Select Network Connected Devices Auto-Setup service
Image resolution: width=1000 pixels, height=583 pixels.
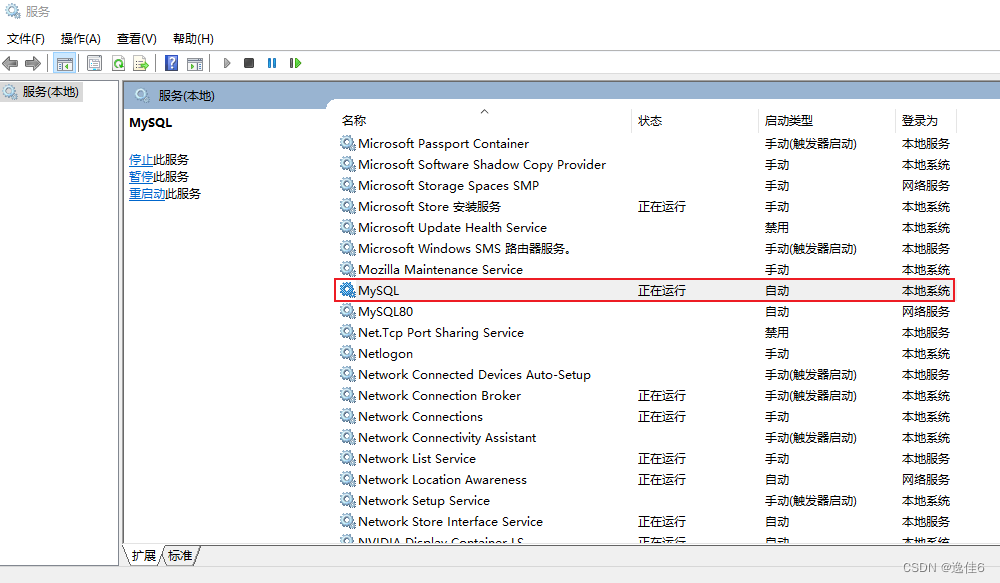(x=474, y=375)
